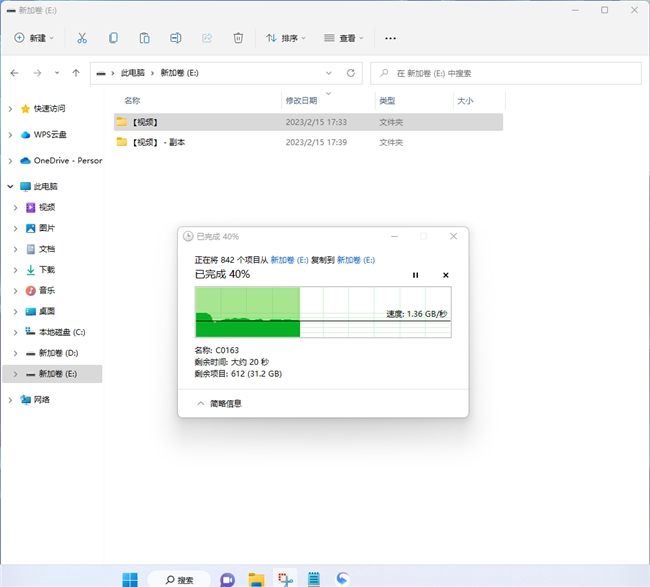
Task: Click the Copy icon in toolbar
Action: pos(113,38)
